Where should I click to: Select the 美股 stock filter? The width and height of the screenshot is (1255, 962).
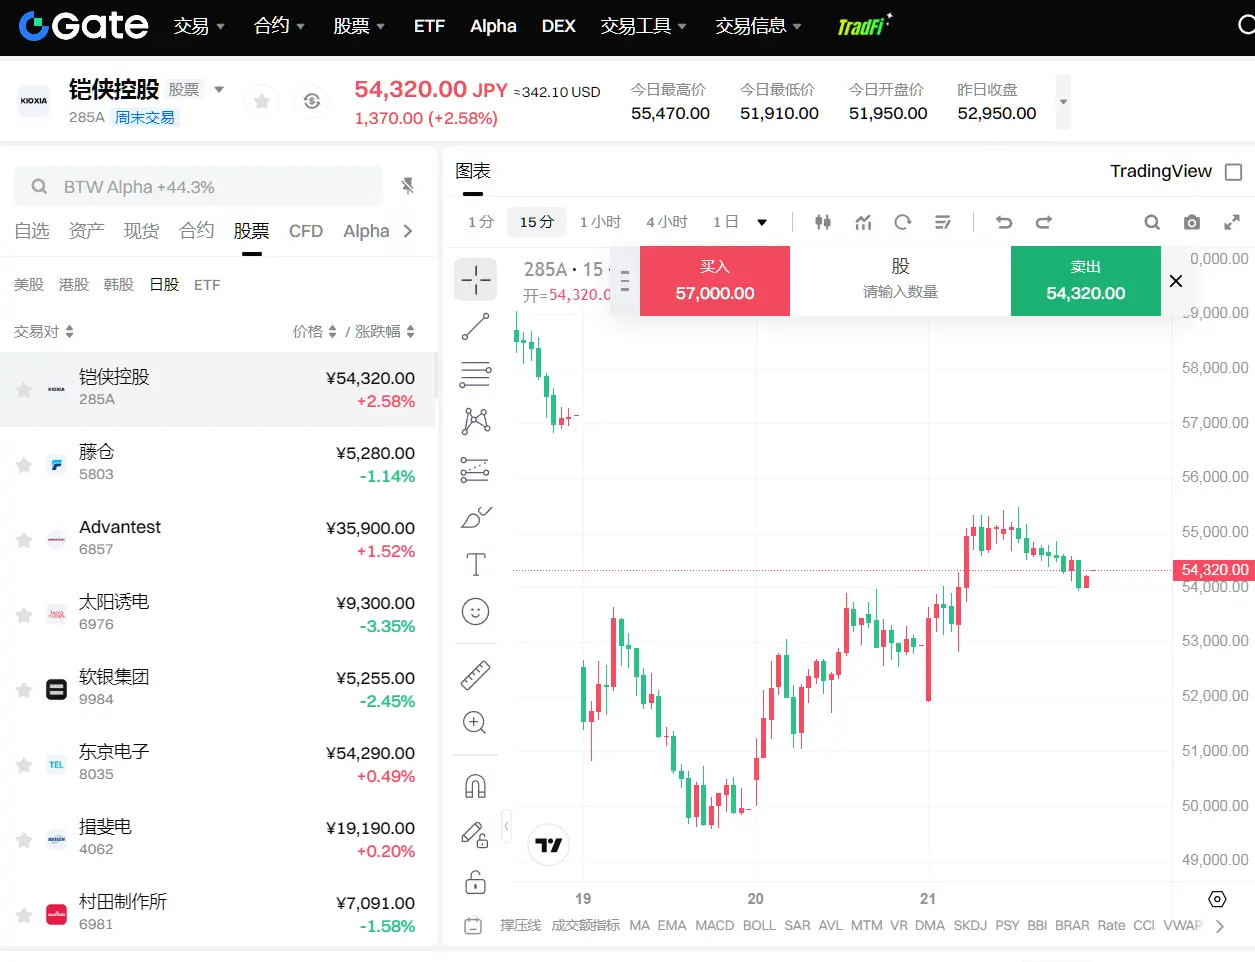29,285
